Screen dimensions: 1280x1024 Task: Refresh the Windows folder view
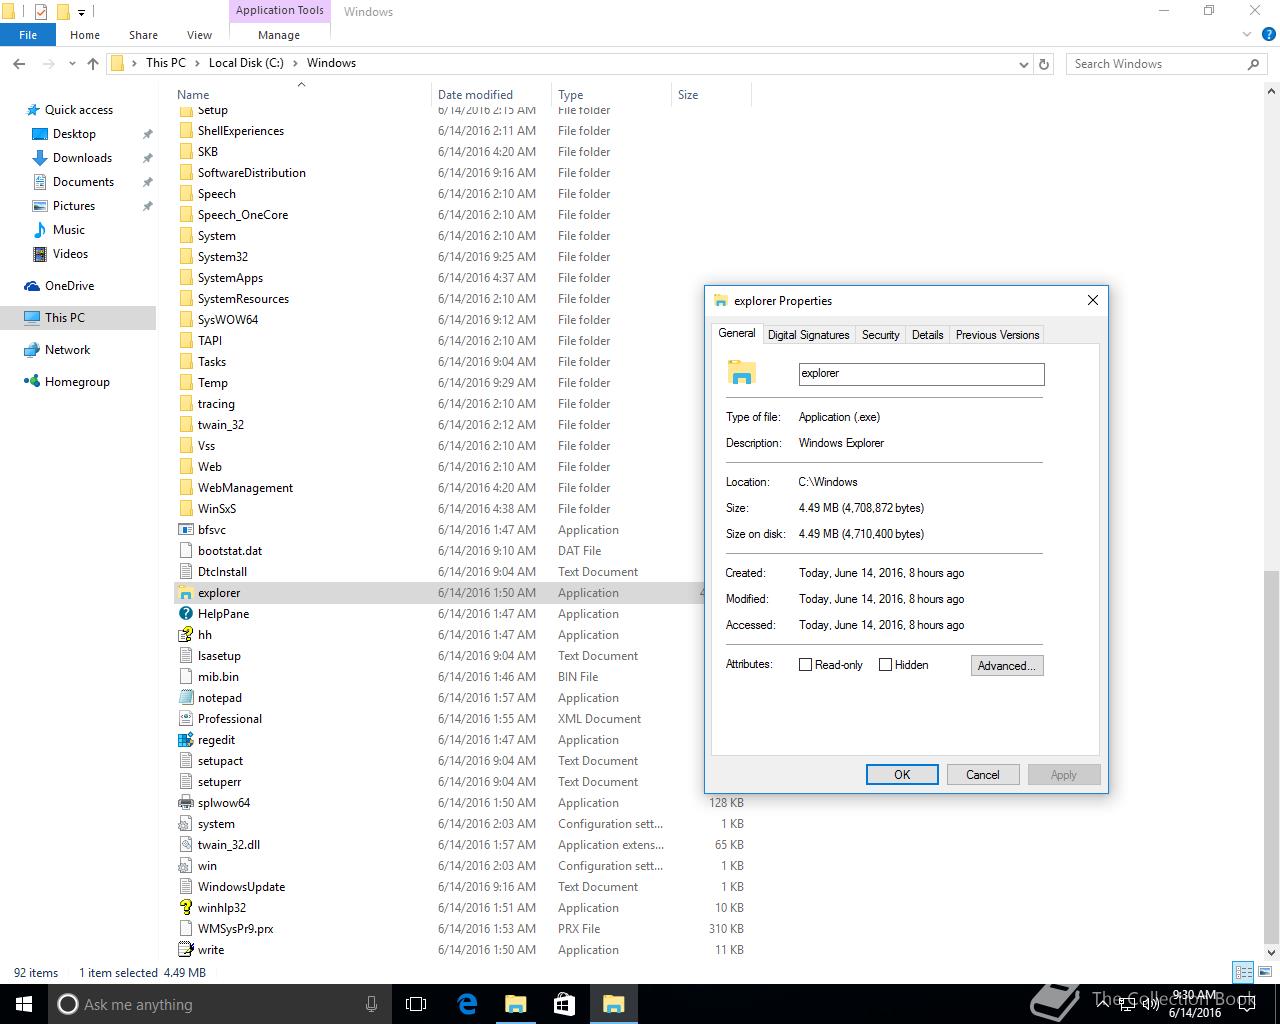tap(1044, 64)
